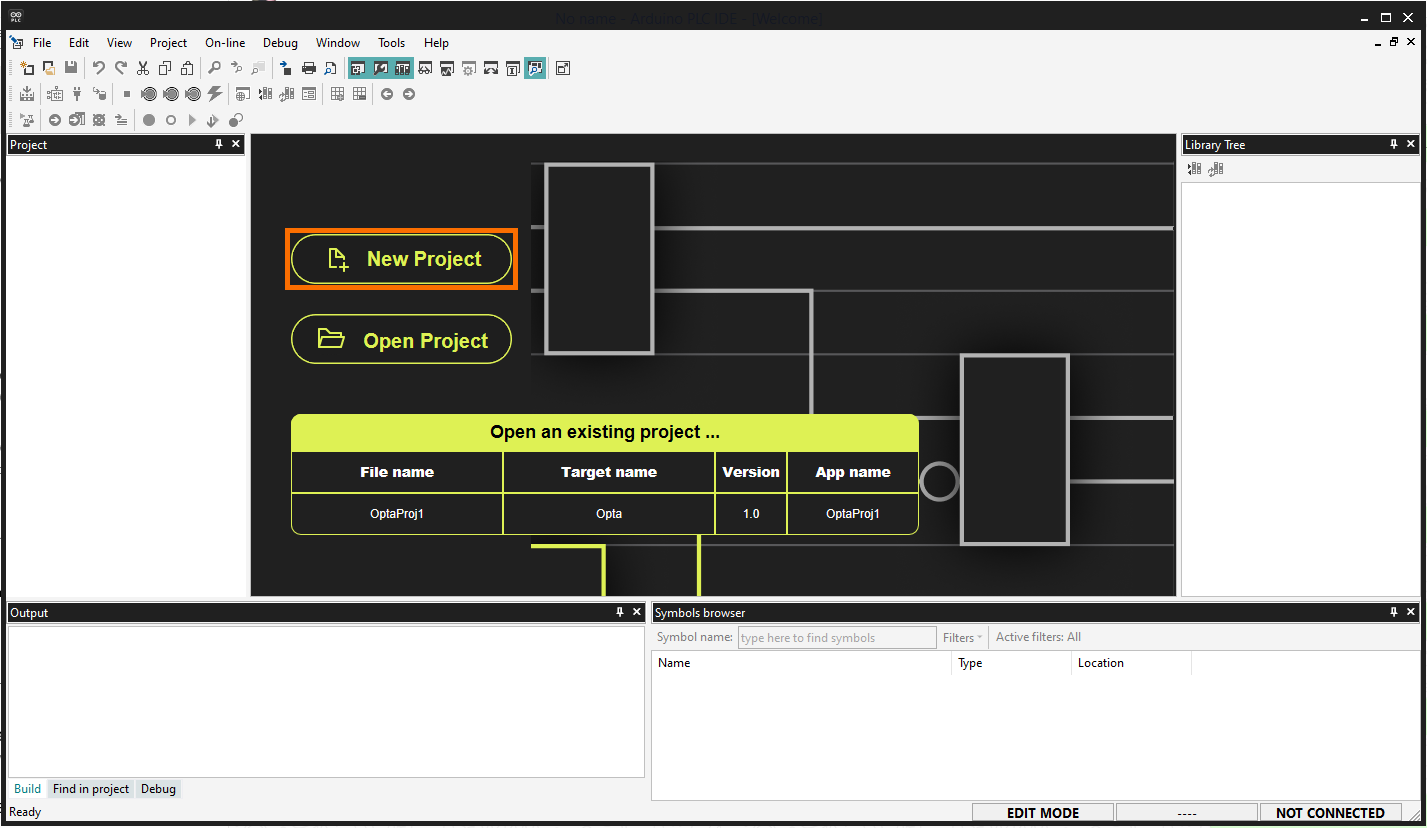Image resolution: width=1427 pixels, height=828 pixels.
Task: Undo the last action
Action: [x=99, y=68]
